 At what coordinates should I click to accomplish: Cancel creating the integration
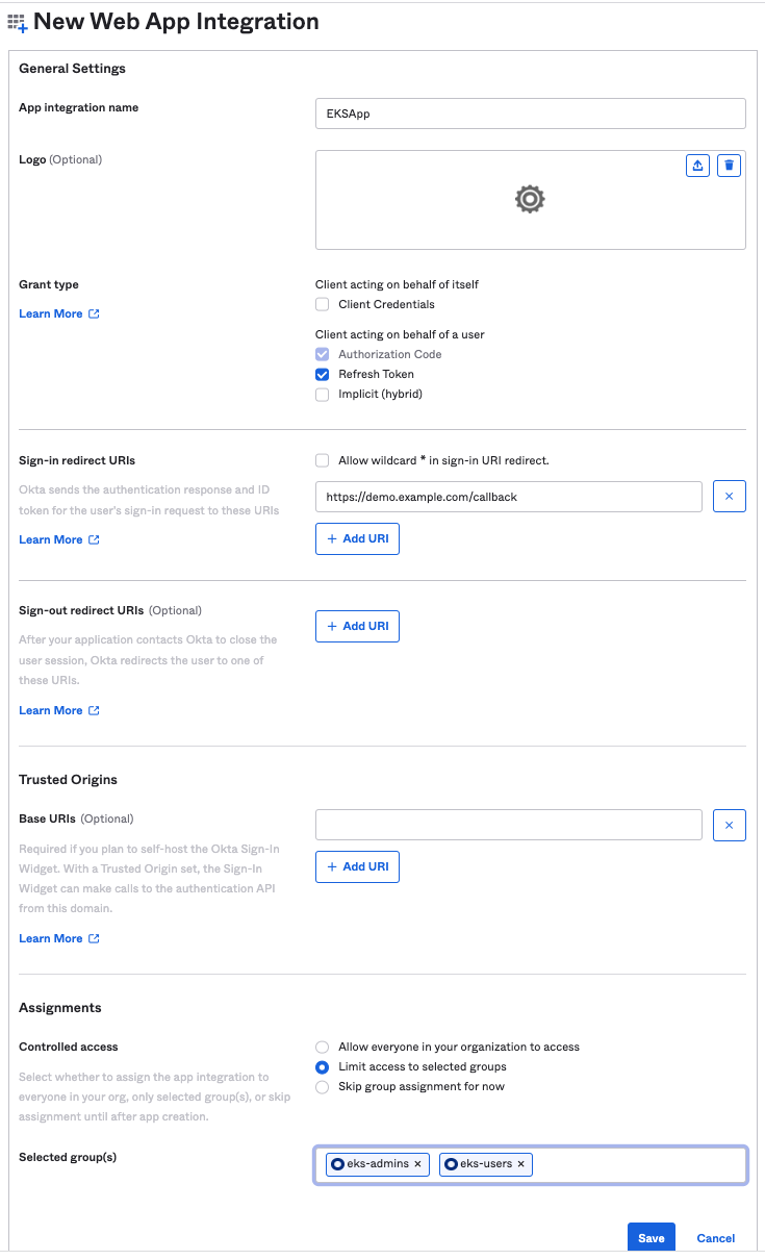pos(715,1238)
